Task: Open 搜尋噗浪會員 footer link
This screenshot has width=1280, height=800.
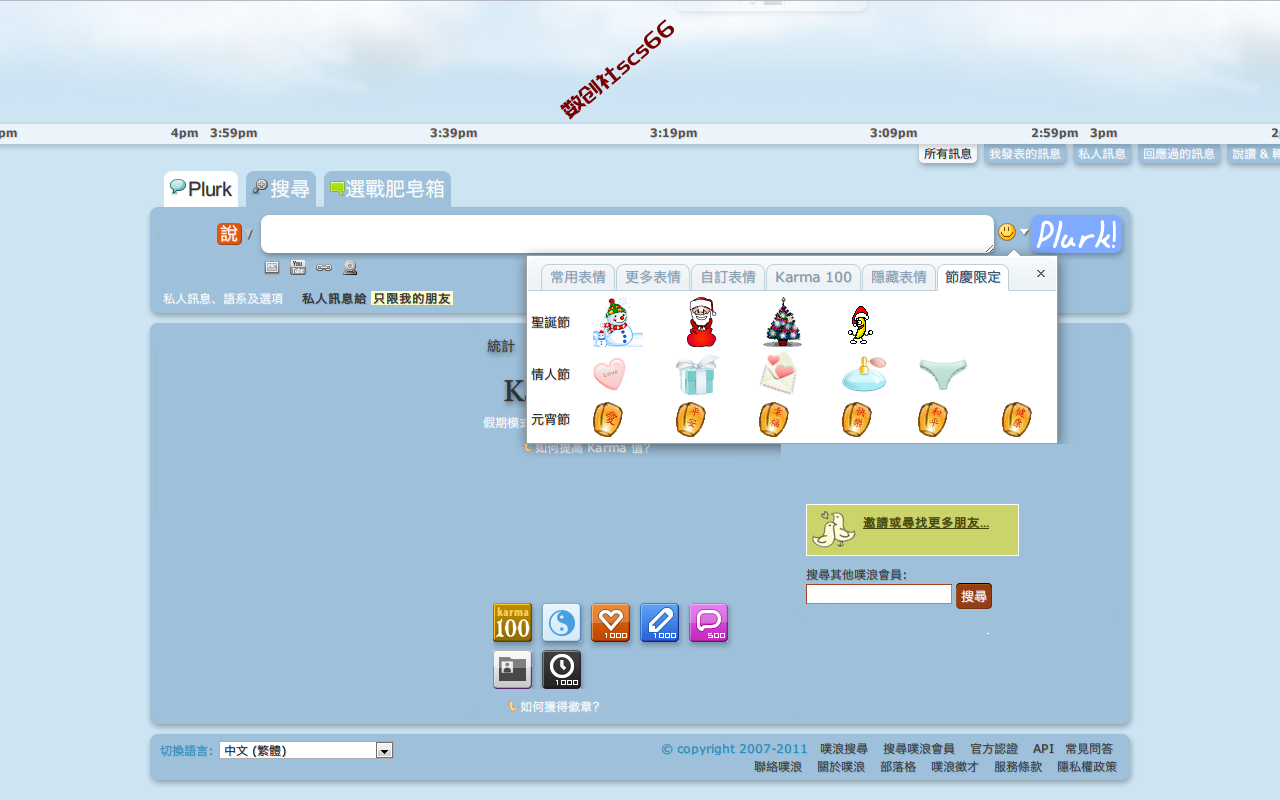Action: tap(919, 749)
